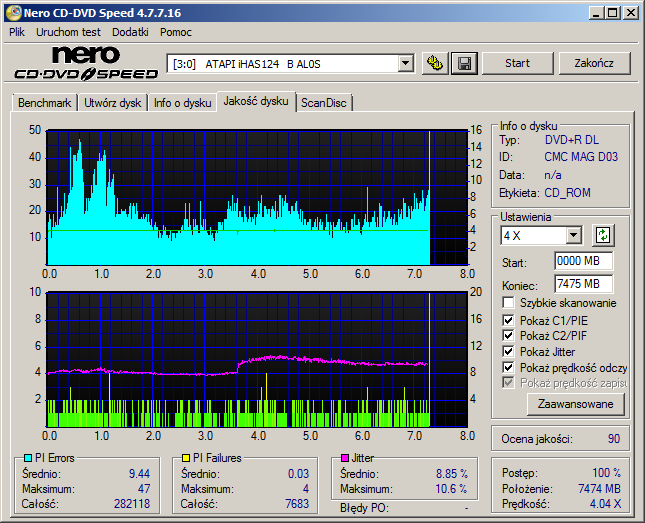Click the PI Errors Średnio value 9.44
The height and width of the screenshot is (523, 645).
[x=139, y=474]
